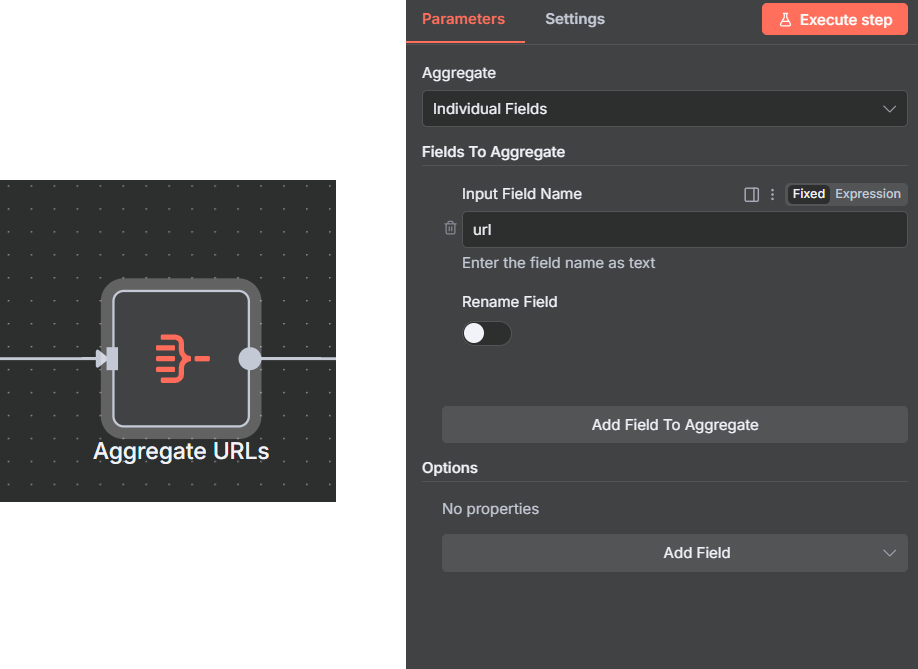The image size is (918, 669).
Task: Click the url input field
Action: pos(684,230)
